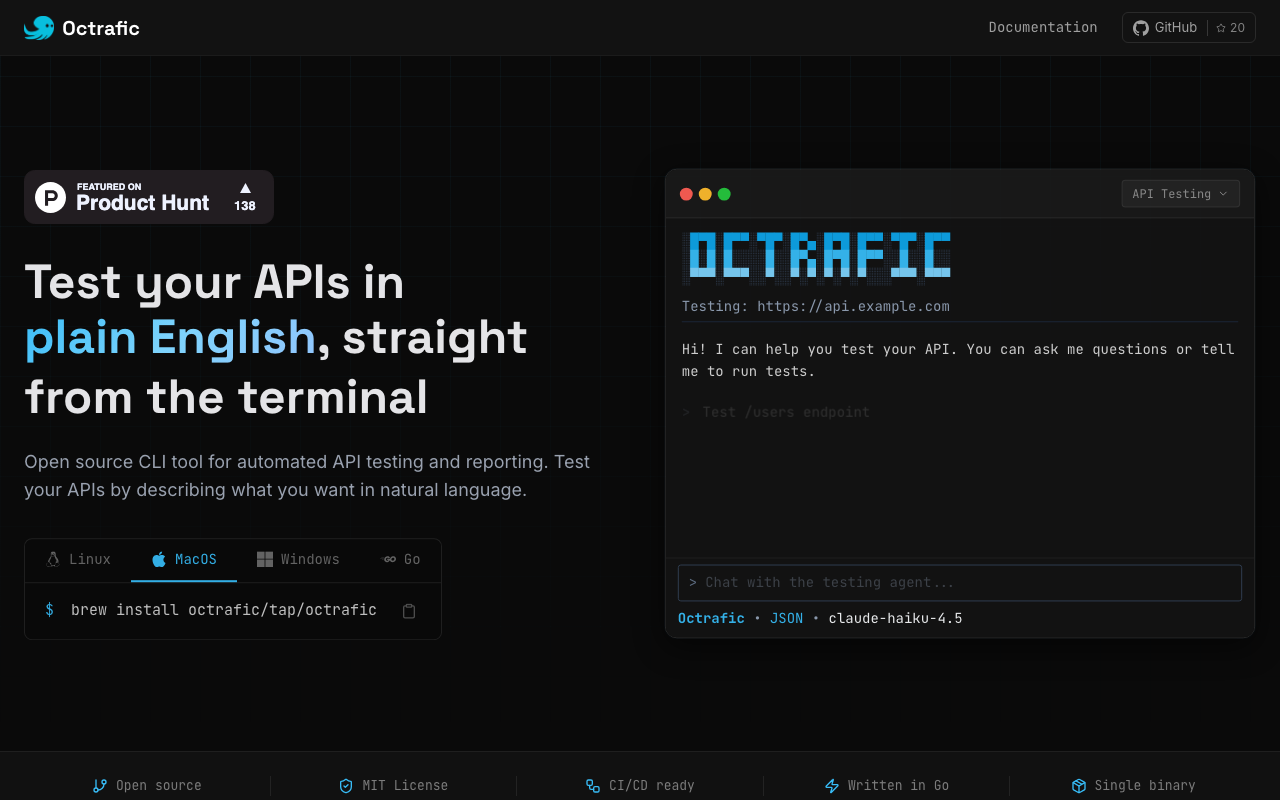The height and width of the screenshot is (800, 1280).
Task: Click the Testing: https://api.example.com line
Action: (816, 306)
